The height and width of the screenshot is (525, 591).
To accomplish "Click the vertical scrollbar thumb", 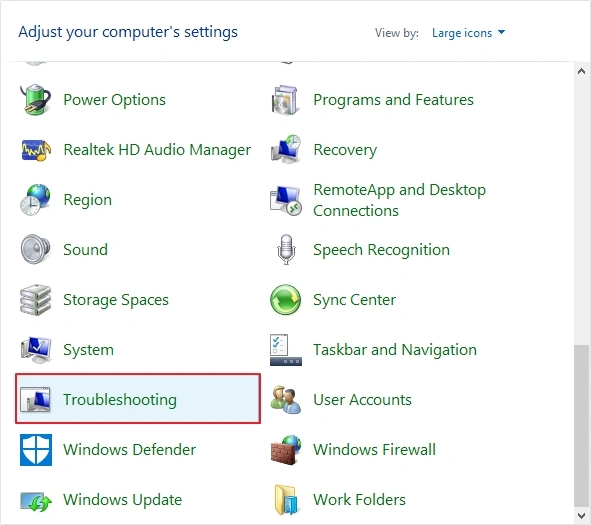I will coord(582,426).
